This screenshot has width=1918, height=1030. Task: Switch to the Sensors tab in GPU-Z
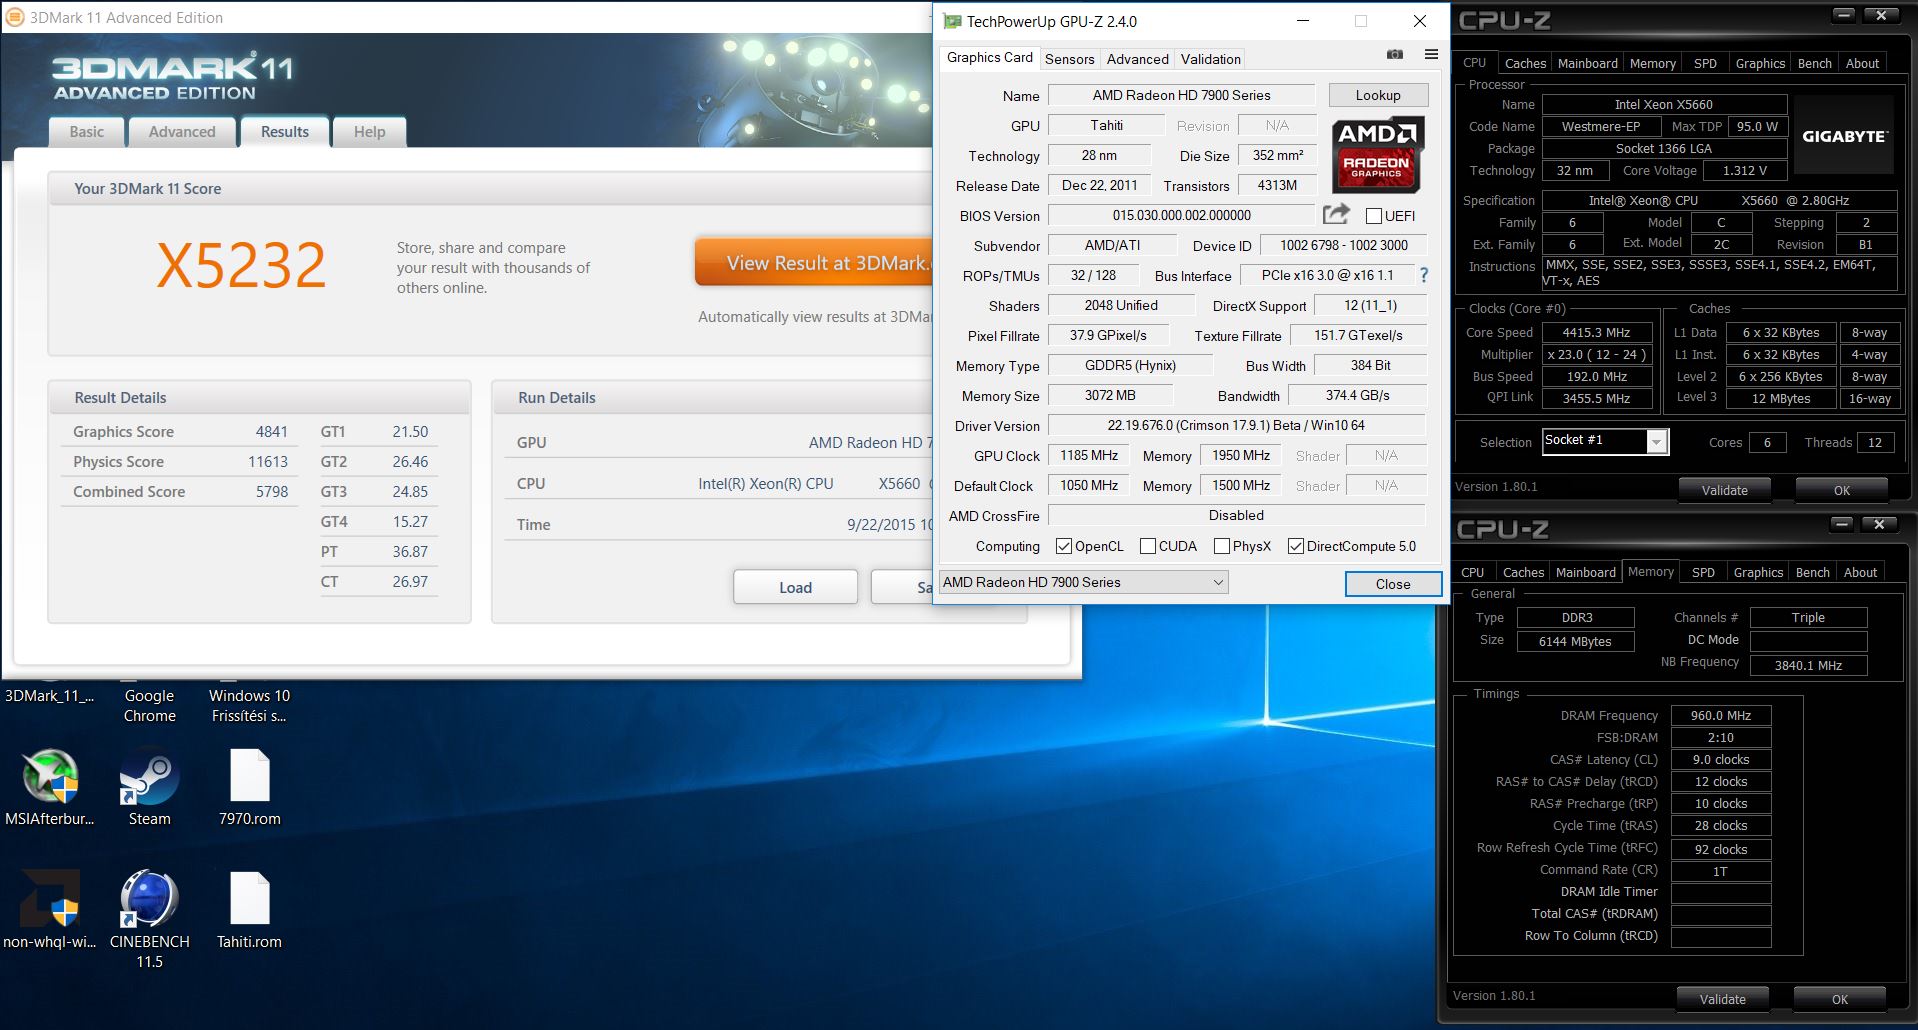(1069, 59)
